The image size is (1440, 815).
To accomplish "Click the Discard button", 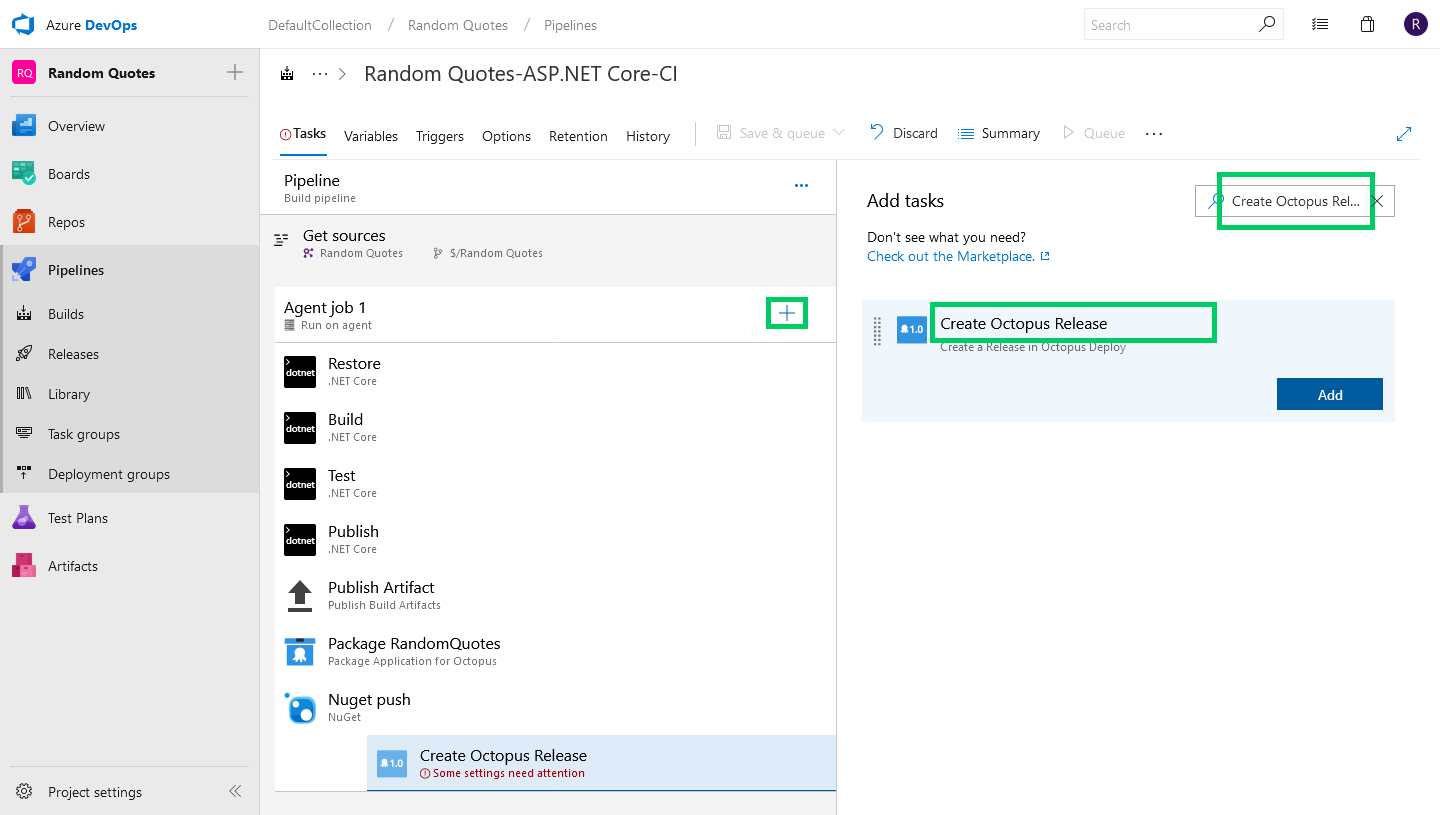I will 904,133.
